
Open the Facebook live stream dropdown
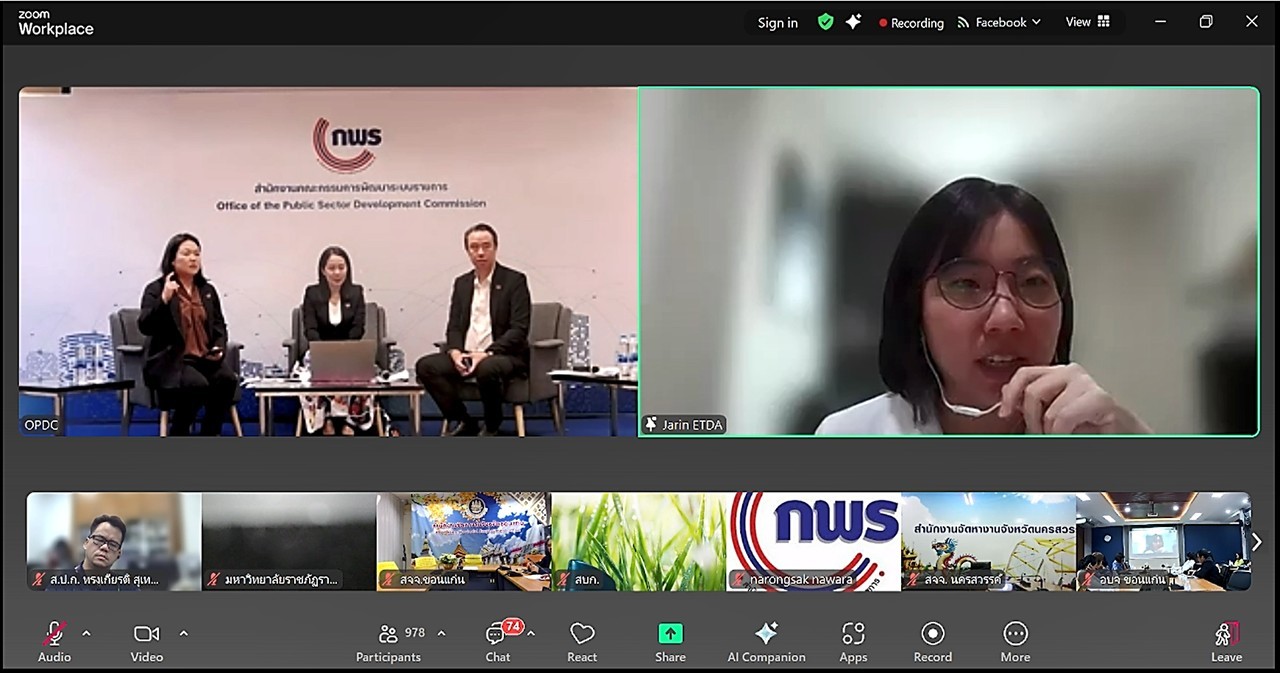[x=999, y=22]
